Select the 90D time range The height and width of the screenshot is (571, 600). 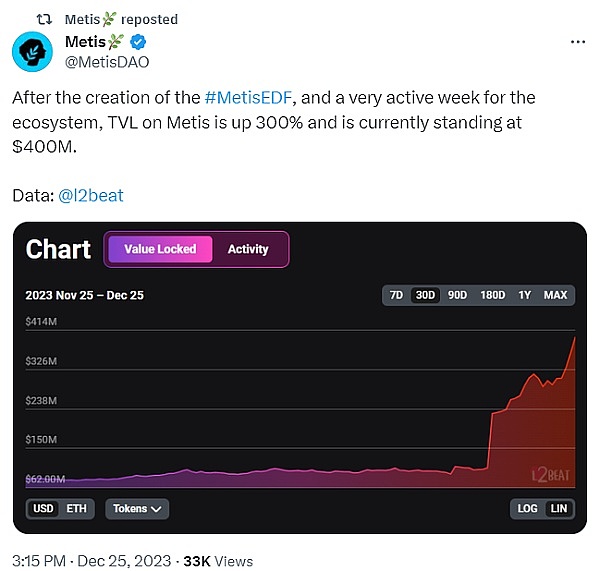(458, 295)
